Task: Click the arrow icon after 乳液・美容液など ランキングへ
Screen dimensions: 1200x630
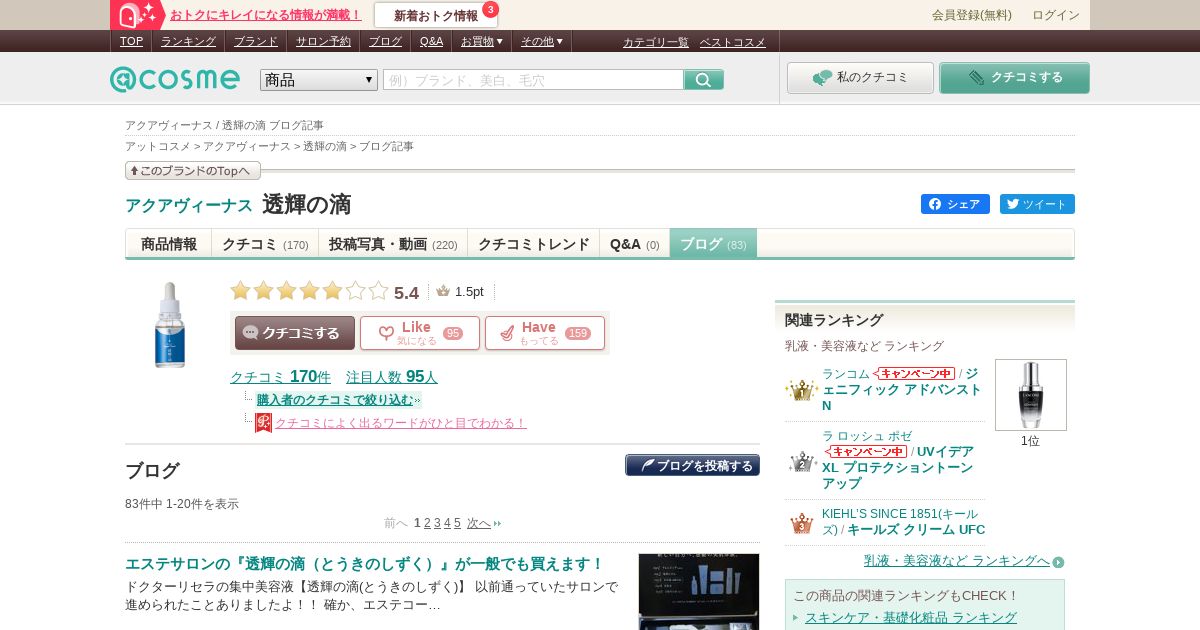Action: 1058,562
